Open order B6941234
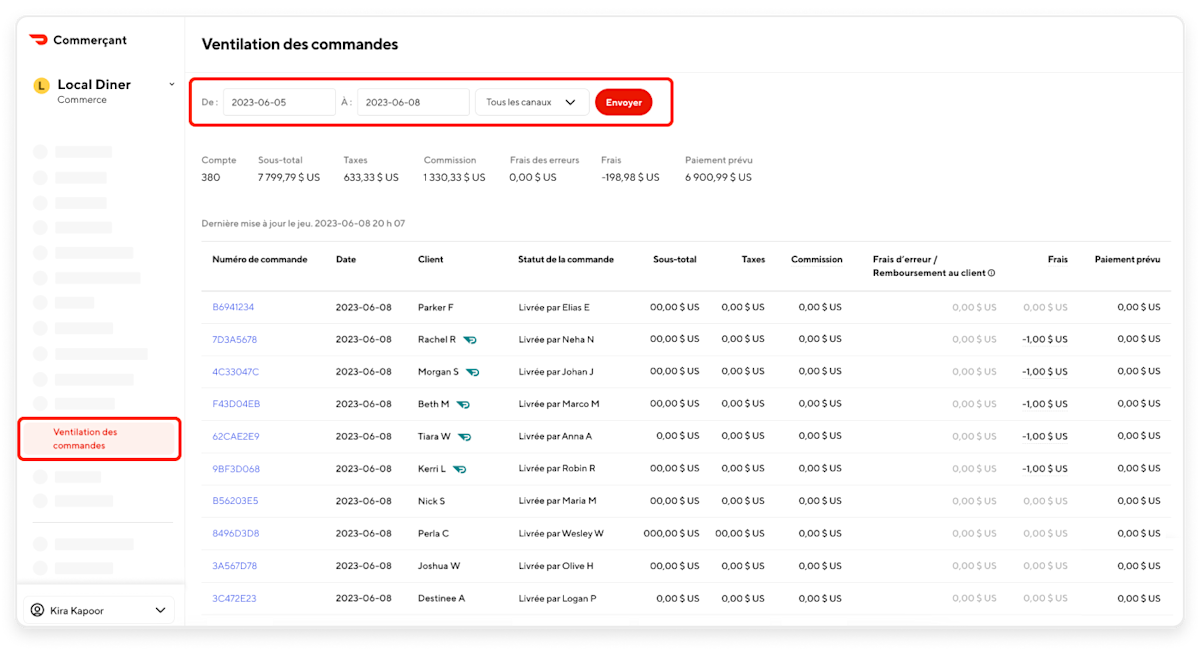 pyautogui.click(x=233, y=307)
